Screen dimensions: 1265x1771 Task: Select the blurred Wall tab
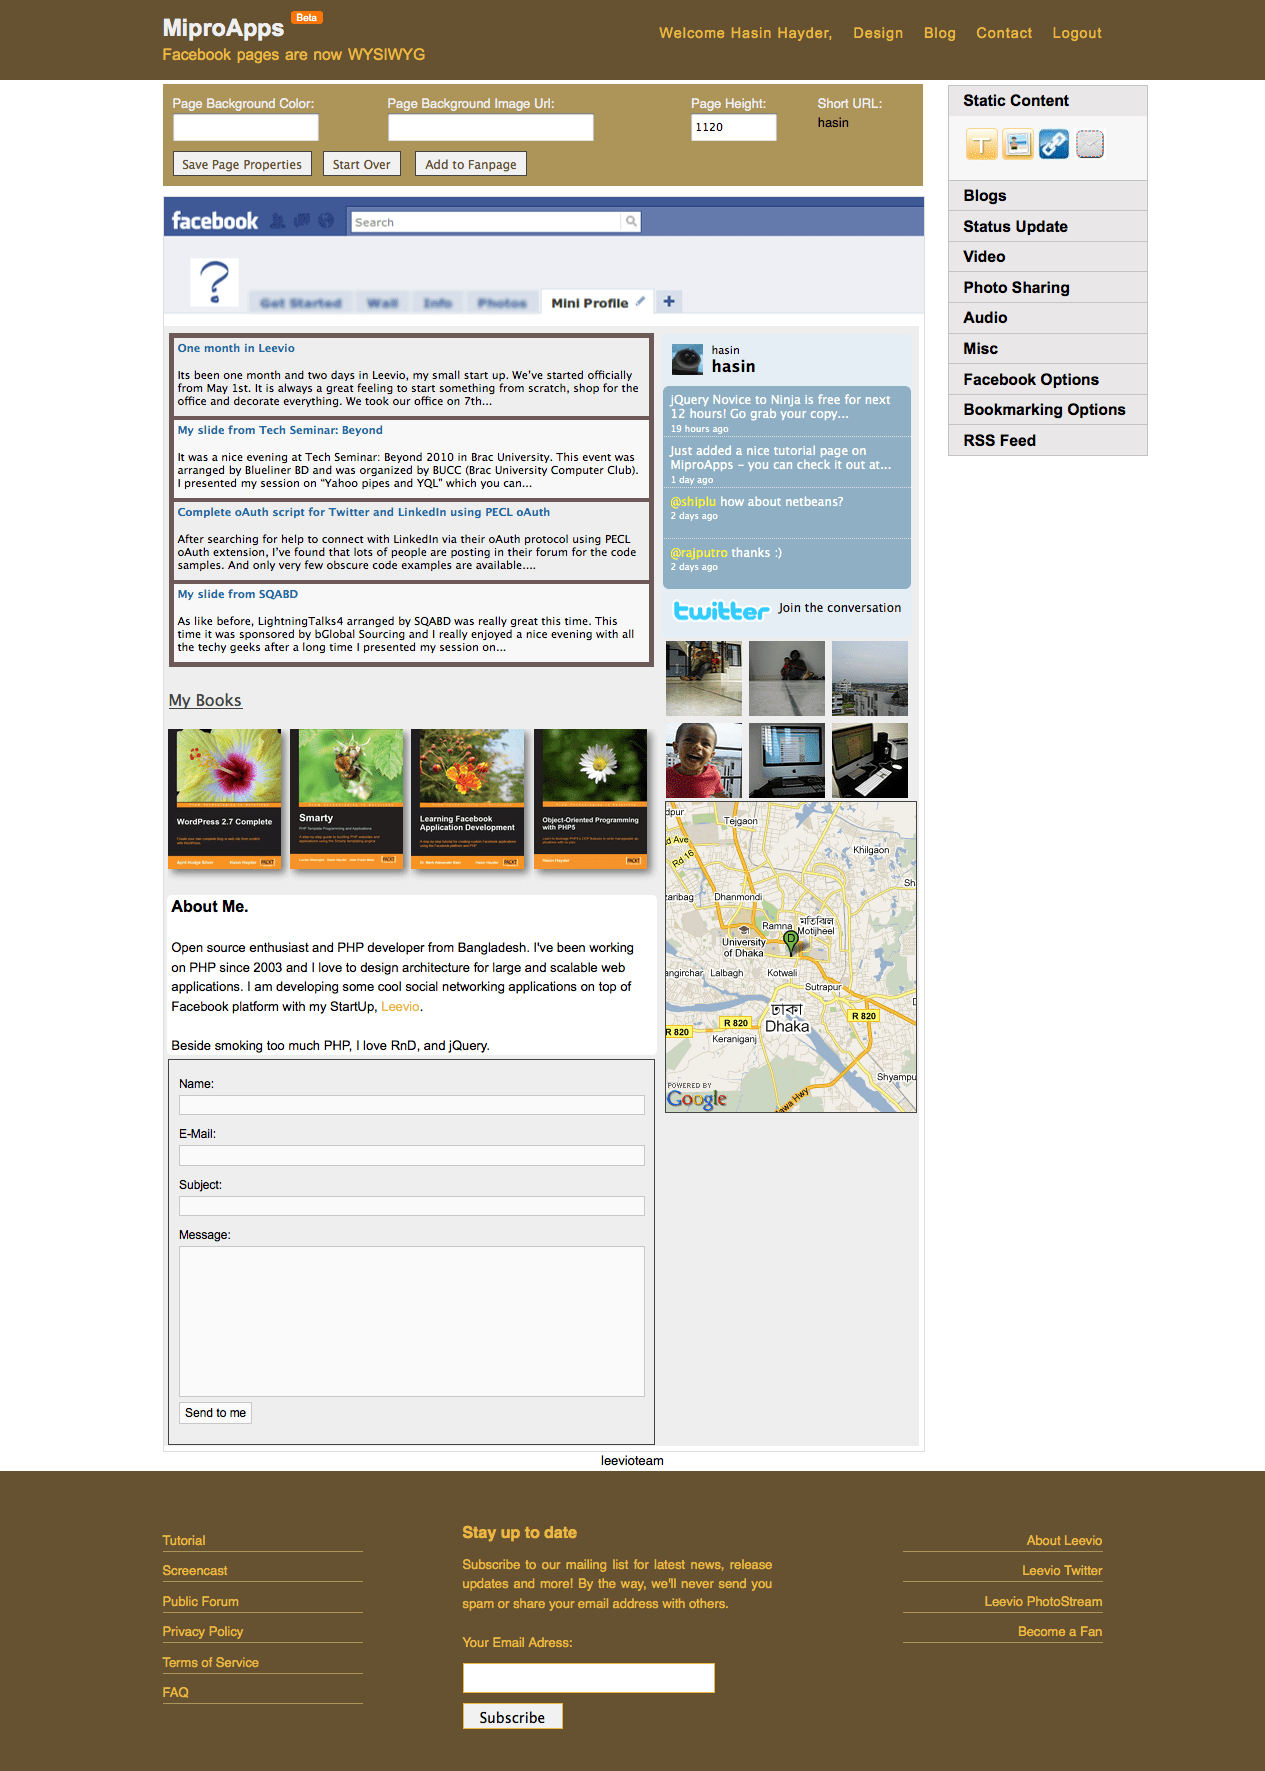383,303
